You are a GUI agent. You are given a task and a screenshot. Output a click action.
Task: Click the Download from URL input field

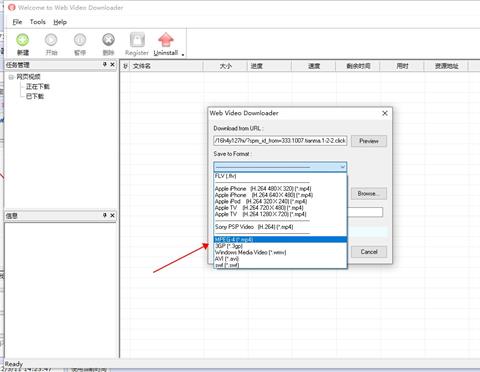coord(280,141)
